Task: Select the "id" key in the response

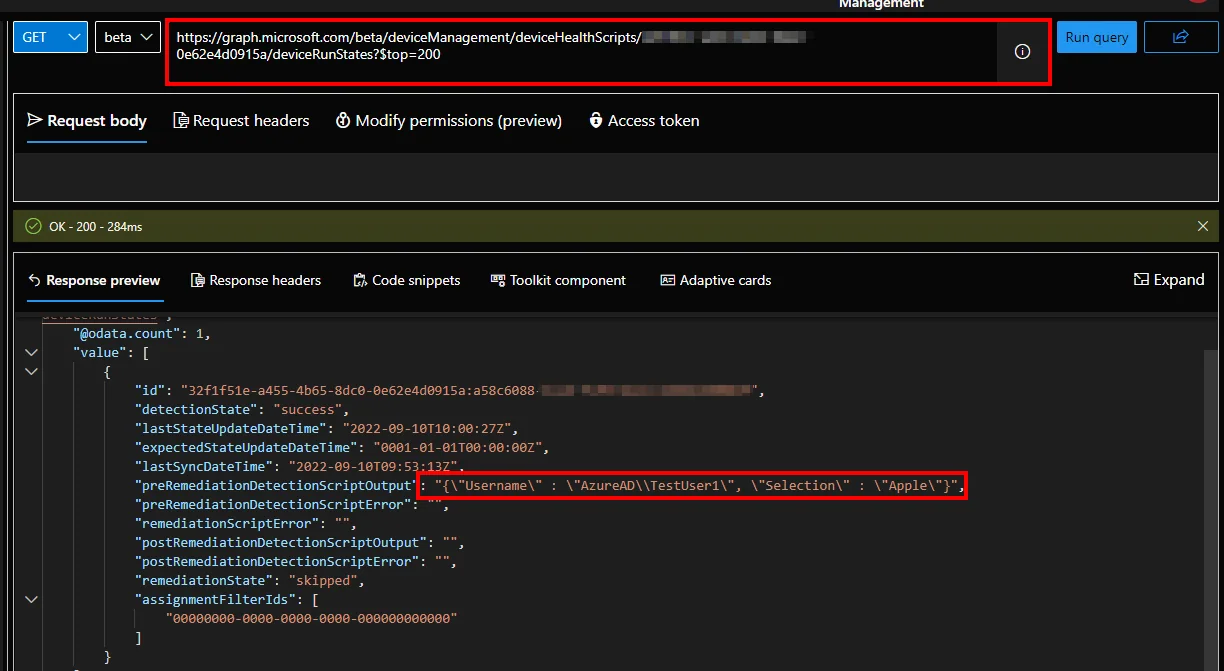Action: (151, 390)
